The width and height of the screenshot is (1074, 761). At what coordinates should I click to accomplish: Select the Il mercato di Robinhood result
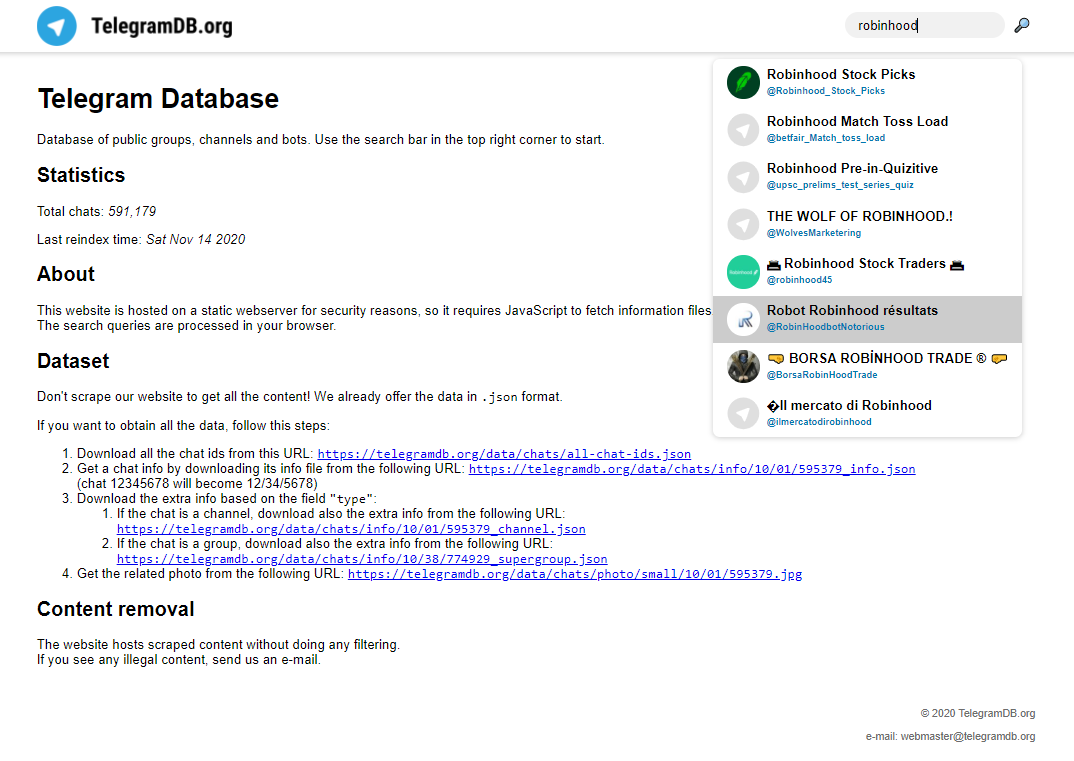867,414
